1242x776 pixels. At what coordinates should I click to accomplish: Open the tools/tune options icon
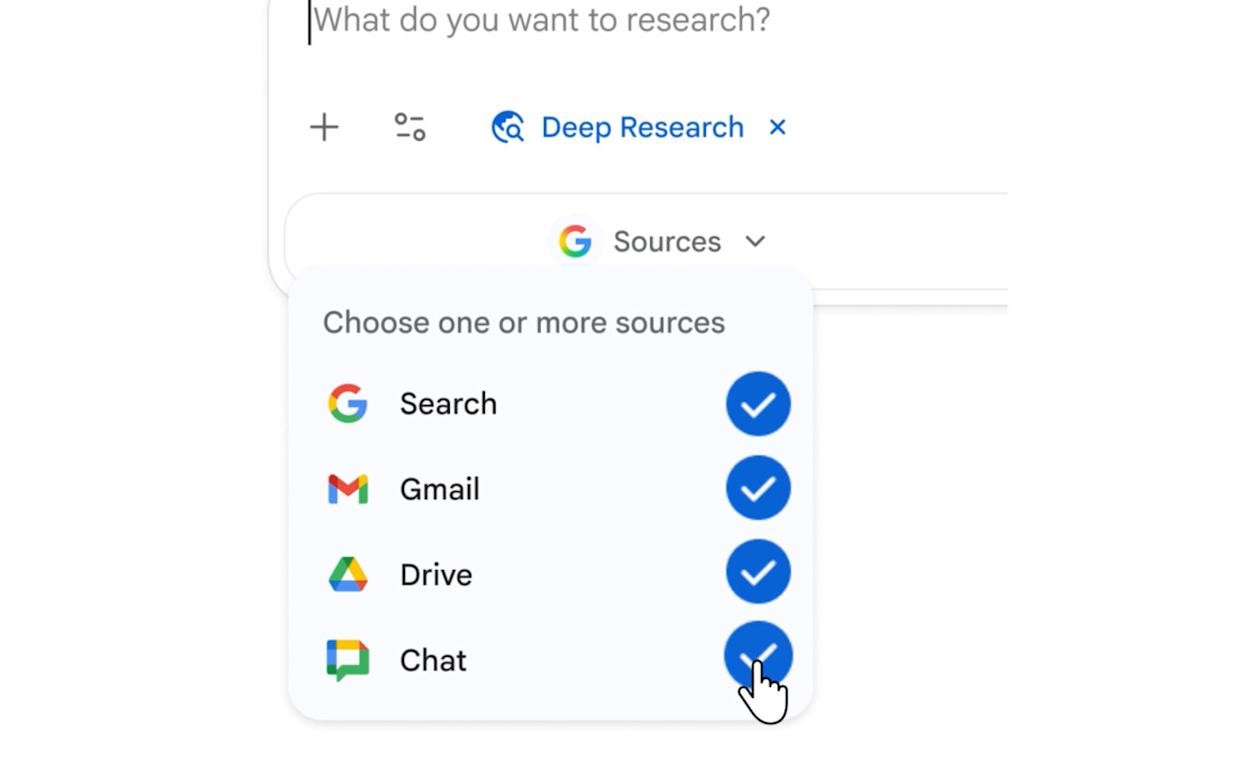pyautogui.click(x=409, y=127)
